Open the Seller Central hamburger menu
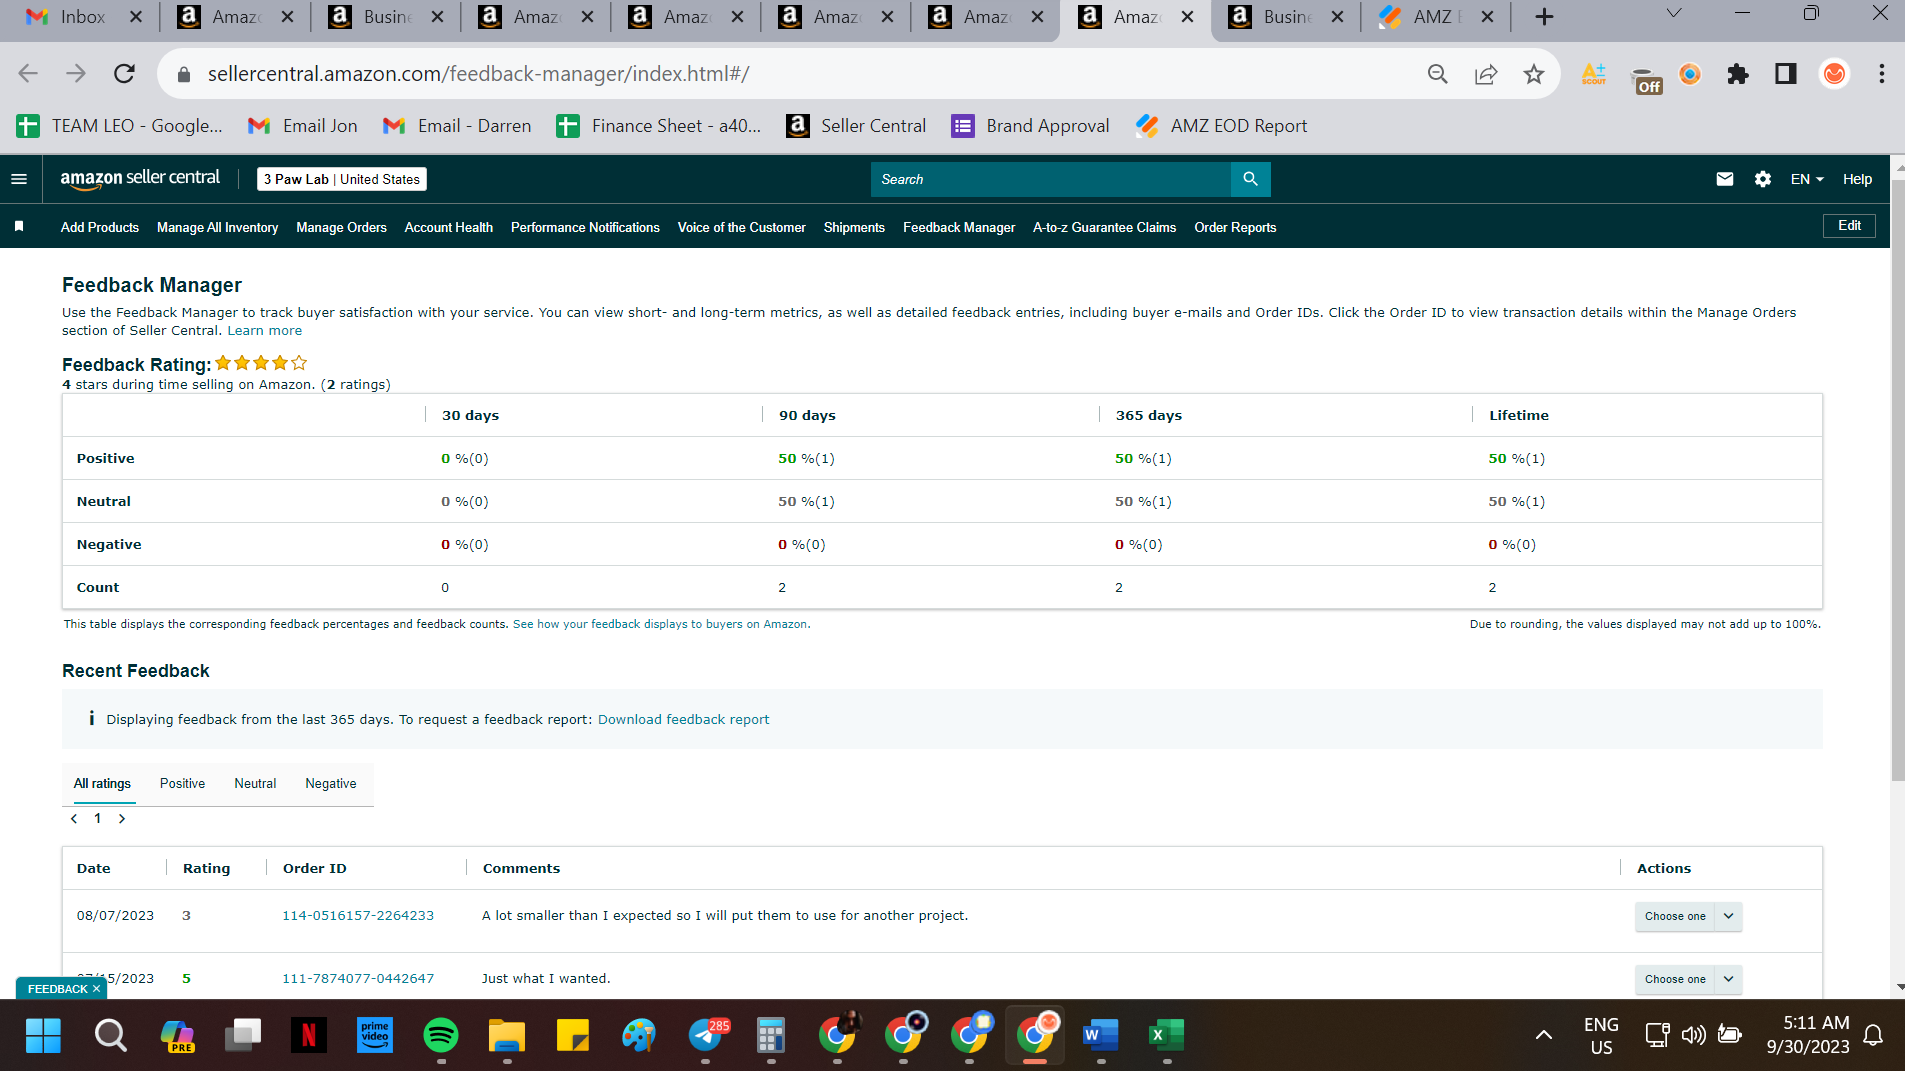 pos(19,179)
